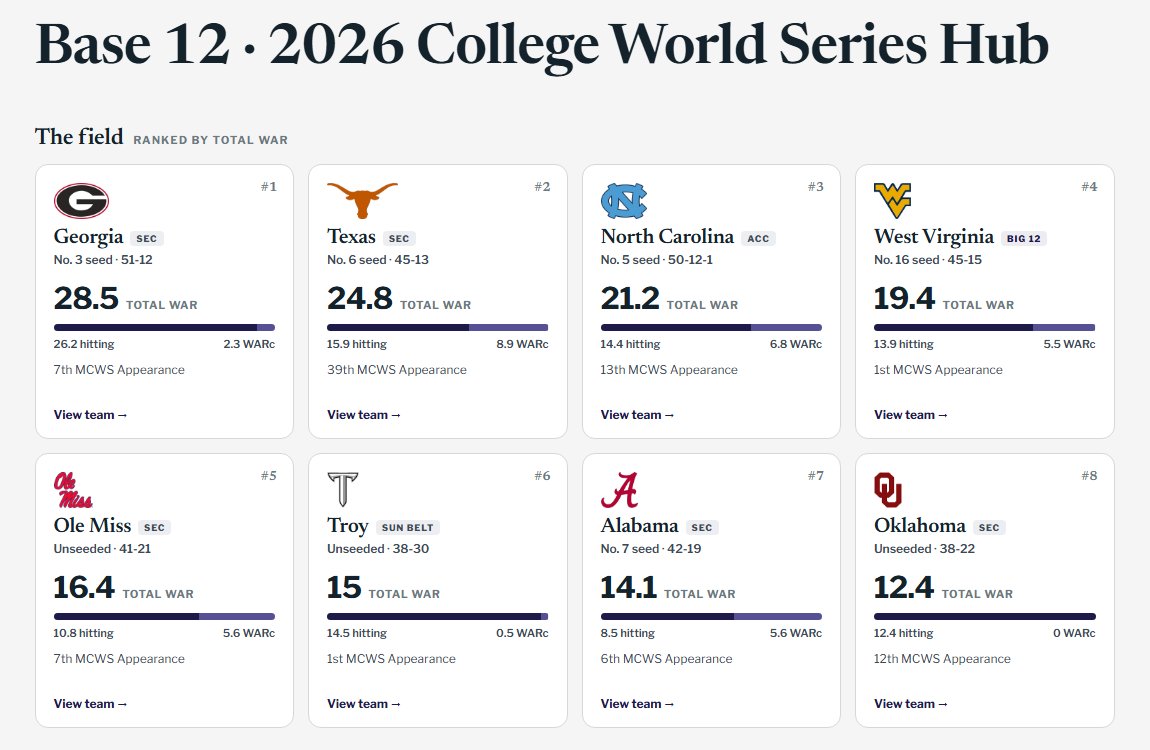Follow View team link on Alabama card
Viewport: 1150px width, 750px height.
[x=637, y=704]
